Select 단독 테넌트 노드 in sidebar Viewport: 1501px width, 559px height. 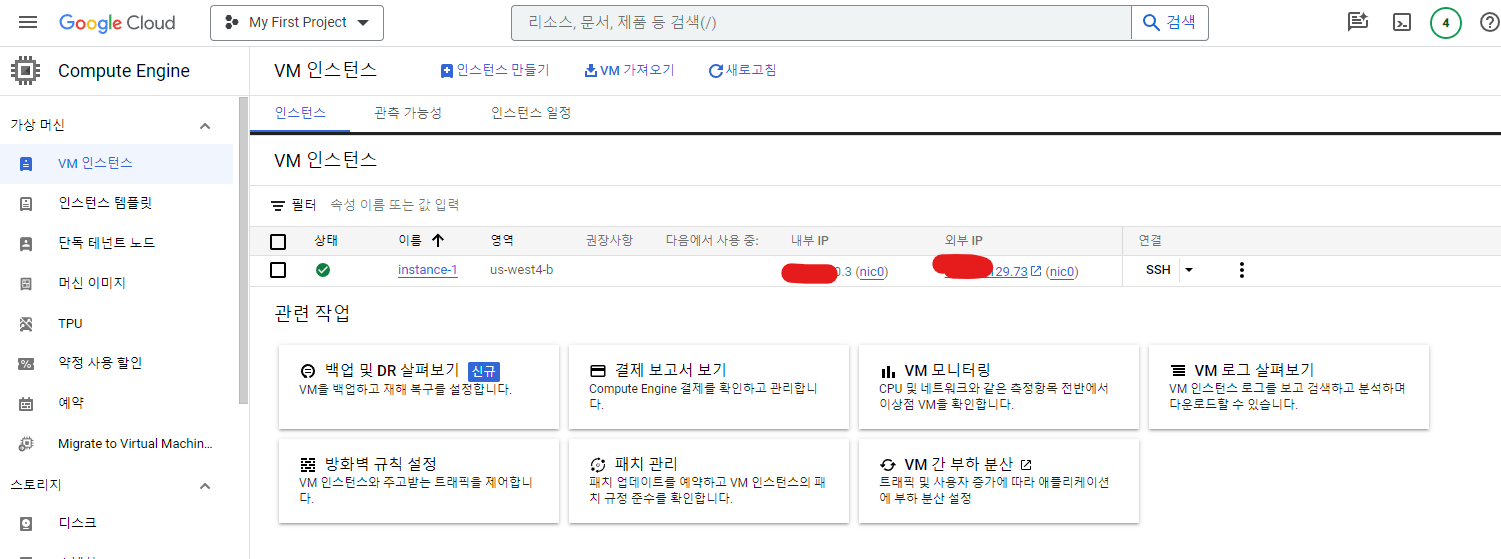pyautogui.click(x=117, y=244)
